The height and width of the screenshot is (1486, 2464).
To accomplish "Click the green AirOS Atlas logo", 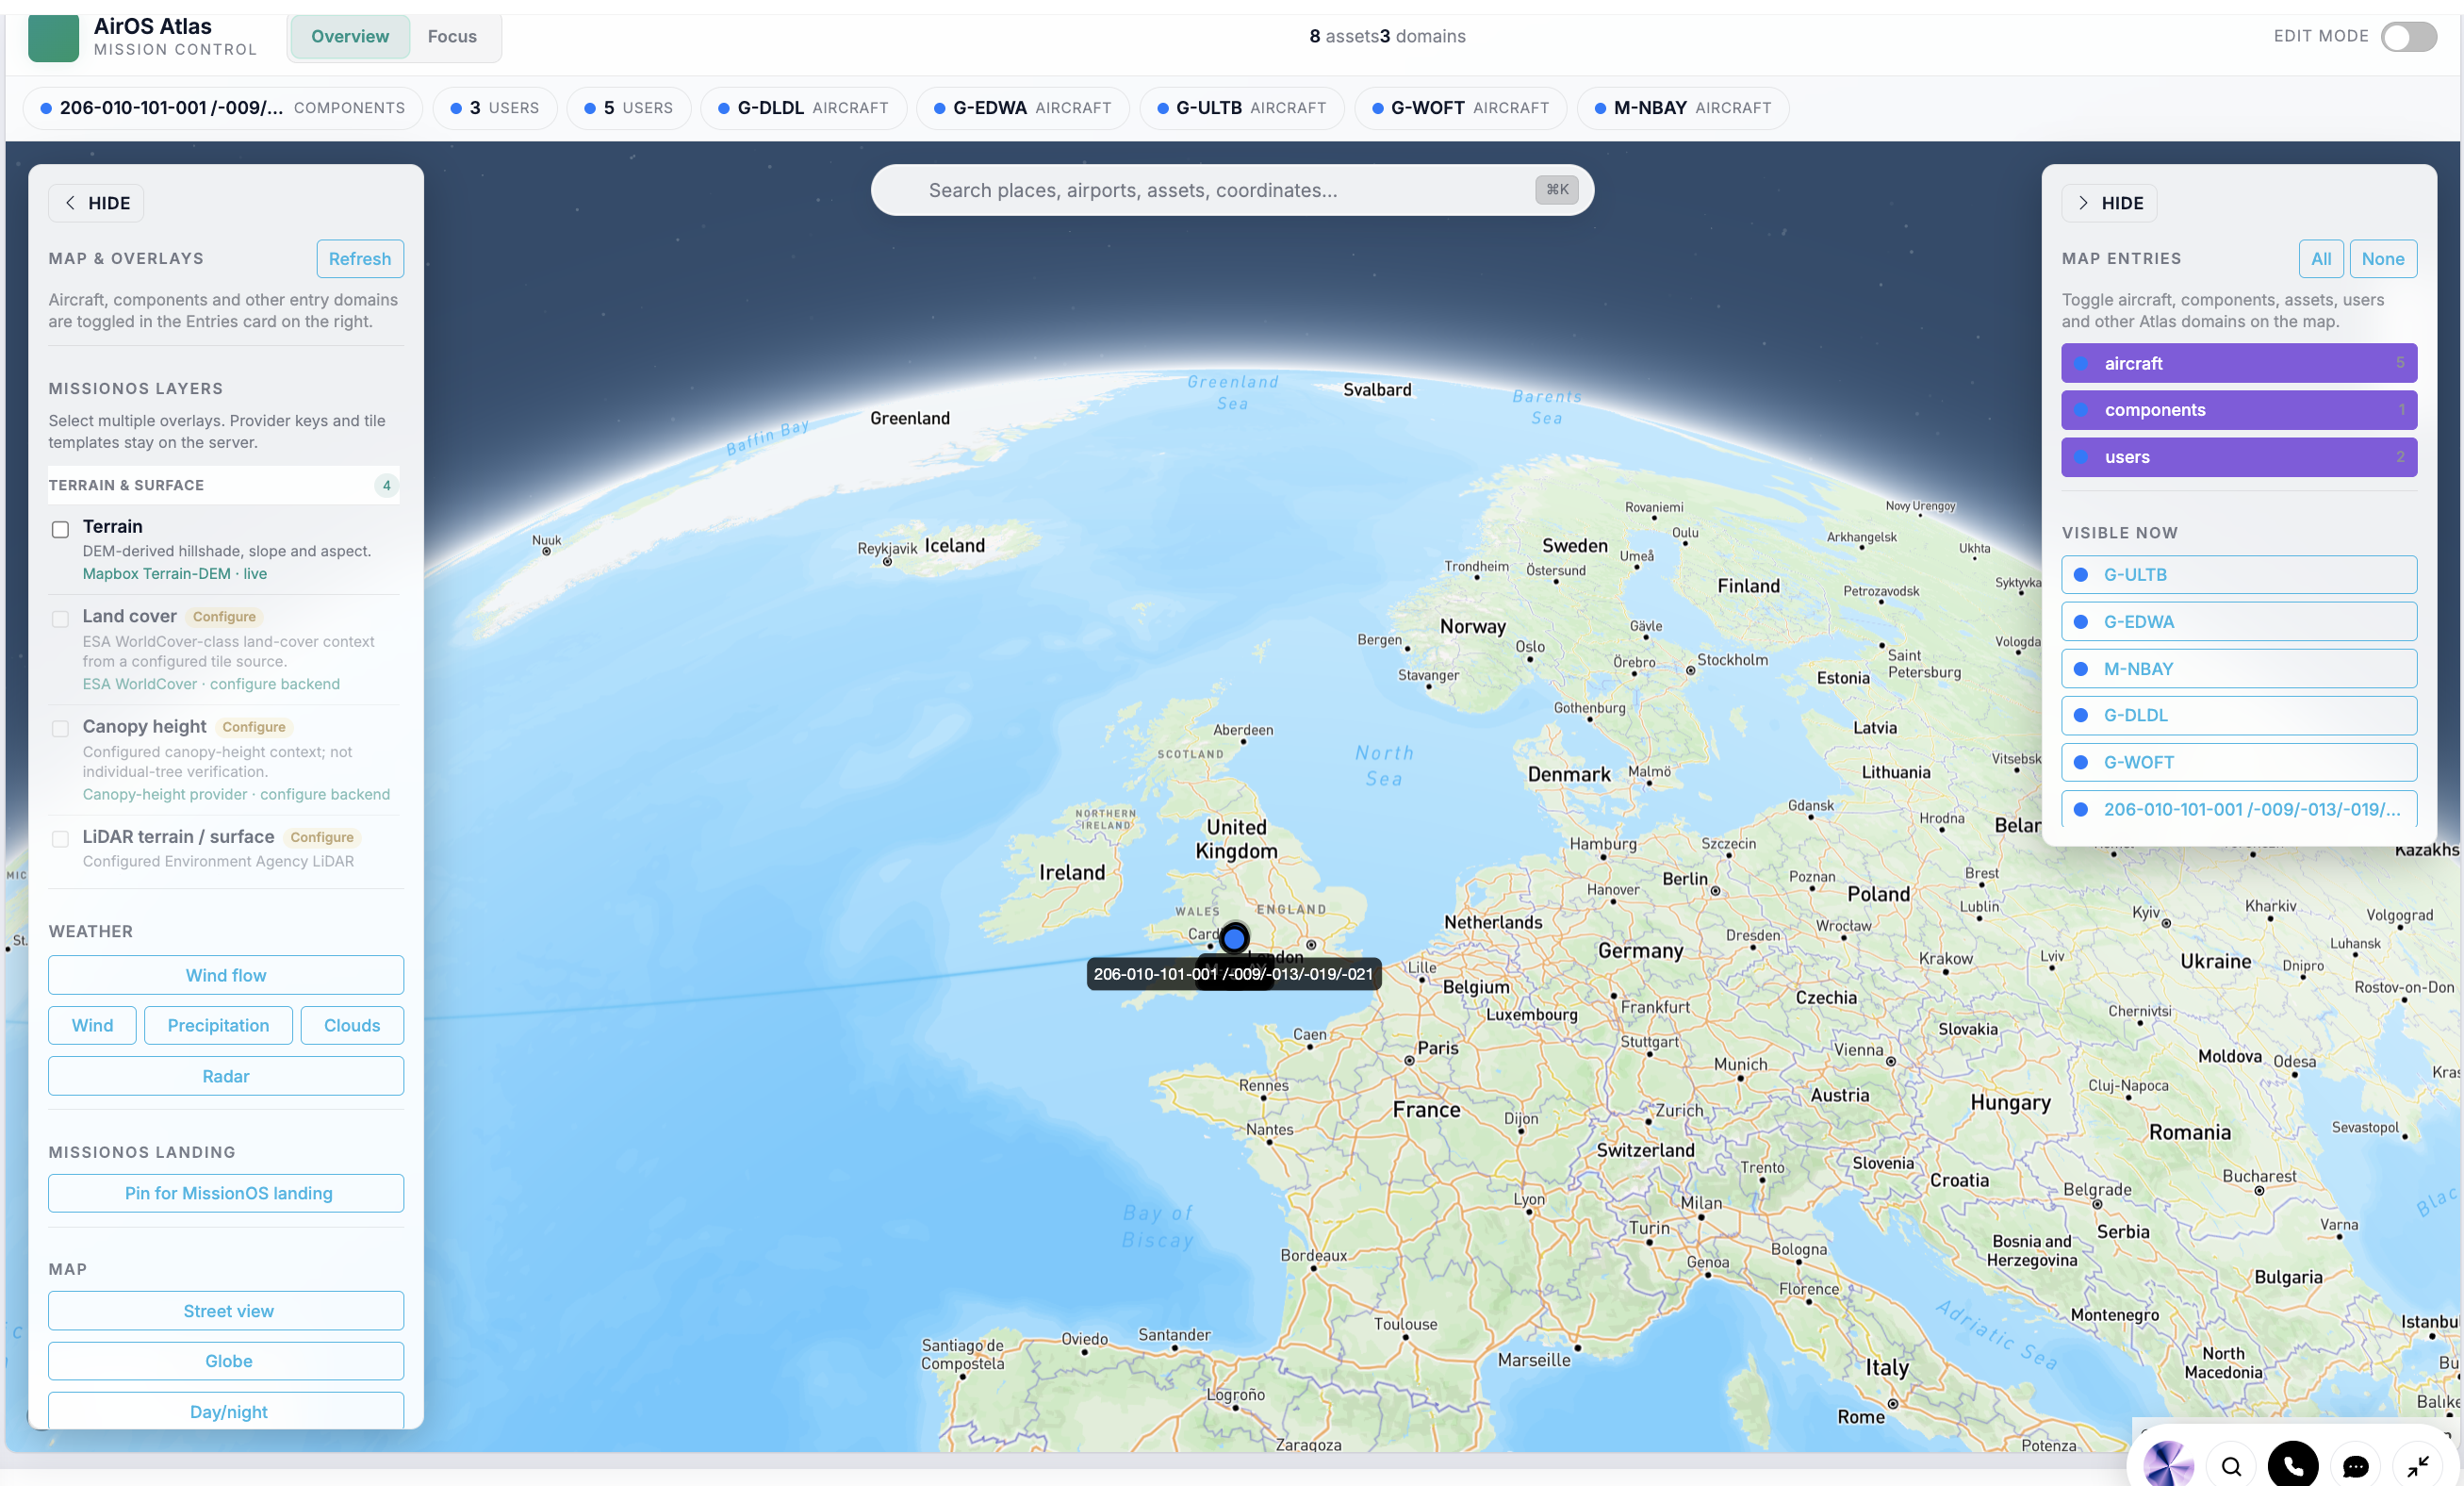I will tap(53, 37).
